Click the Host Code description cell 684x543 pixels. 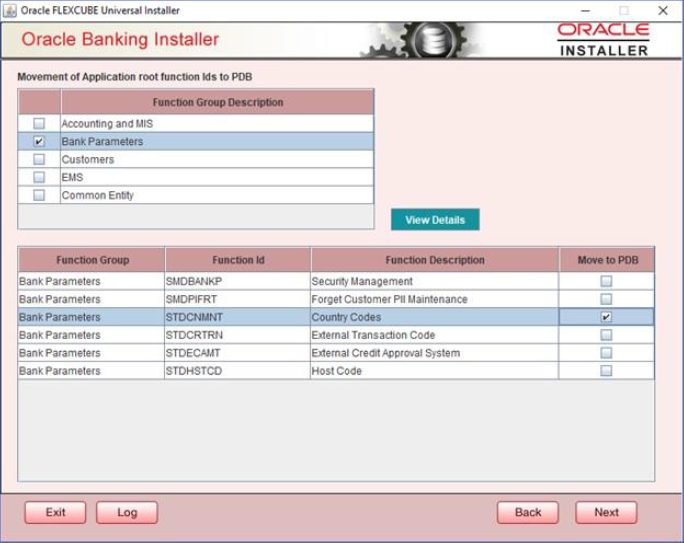point(434,371)
